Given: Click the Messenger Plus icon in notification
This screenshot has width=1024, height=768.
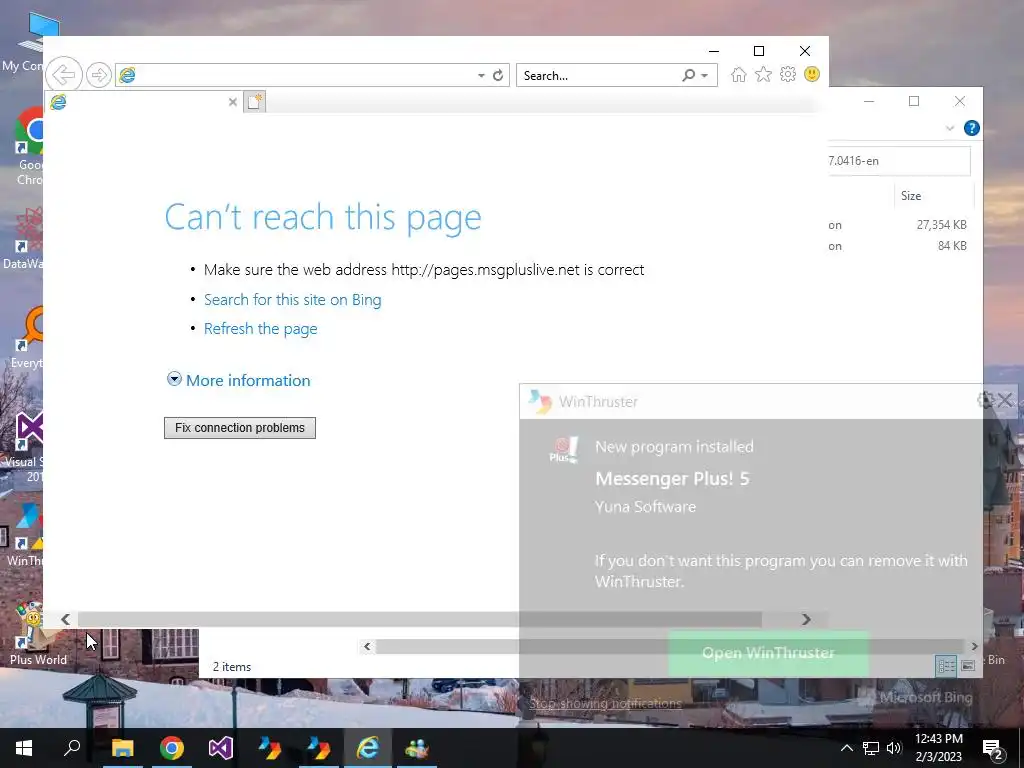Looking at the screenshot, I should pyautogui.click(x=564, y=450).
